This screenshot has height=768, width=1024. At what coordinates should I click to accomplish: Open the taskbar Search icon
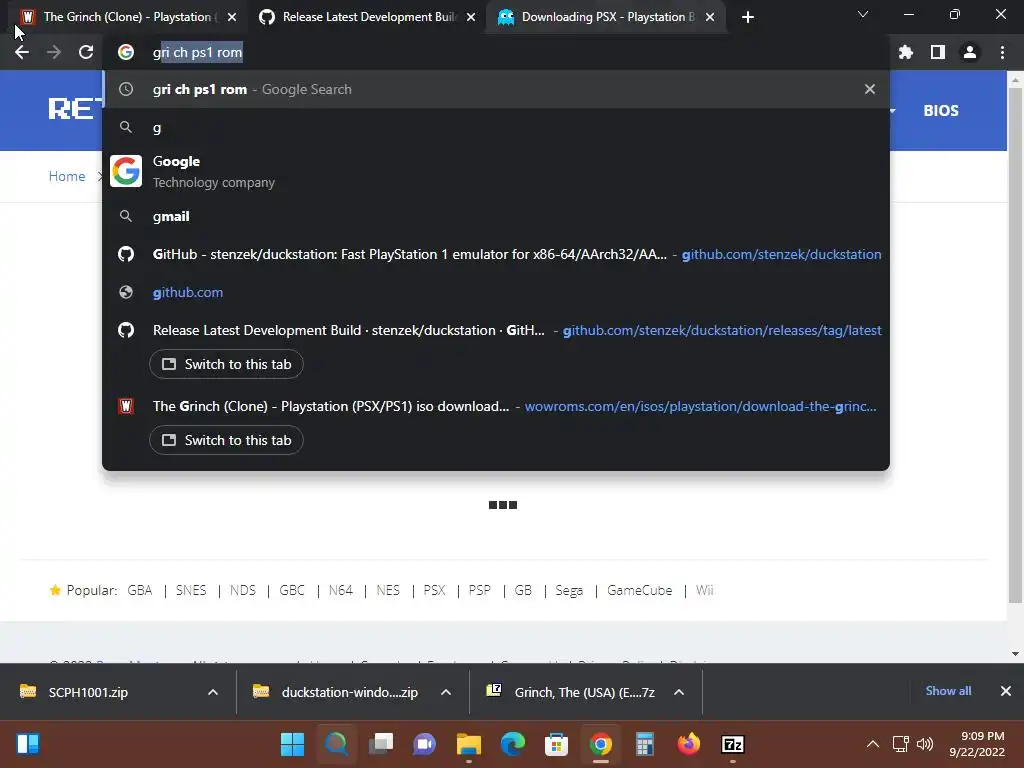tap(336, 744)
